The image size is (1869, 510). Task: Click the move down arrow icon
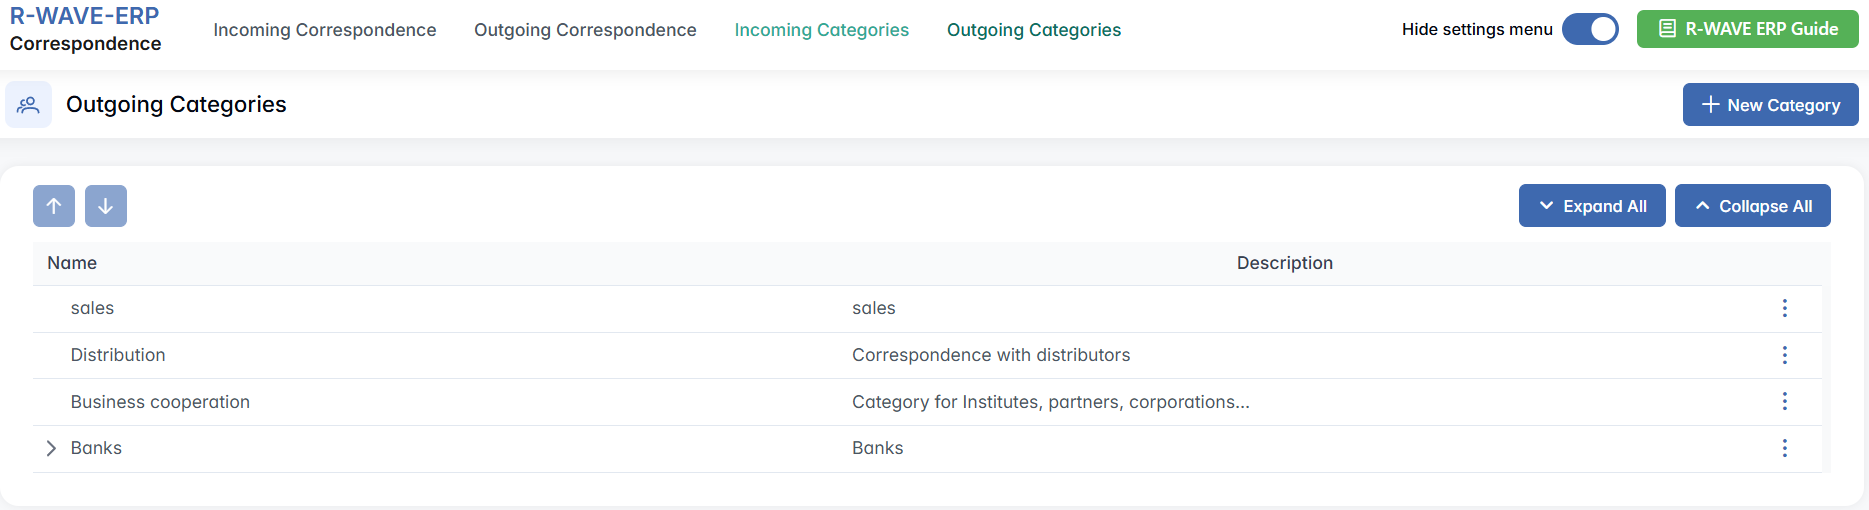click(x=106, y=206)
